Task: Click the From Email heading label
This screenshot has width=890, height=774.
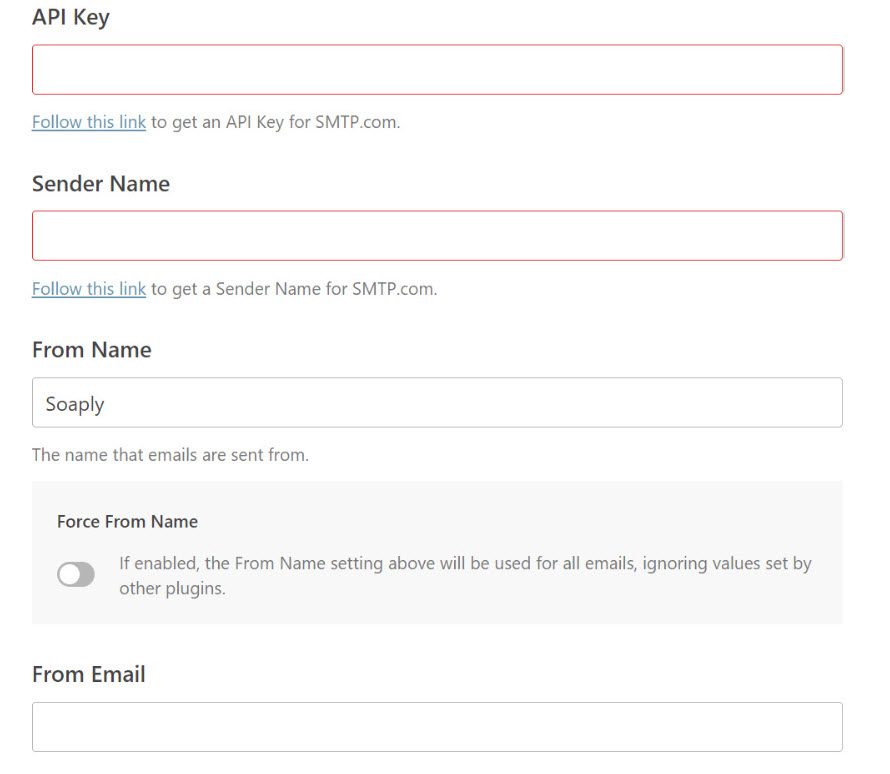Action: point(89,675)
